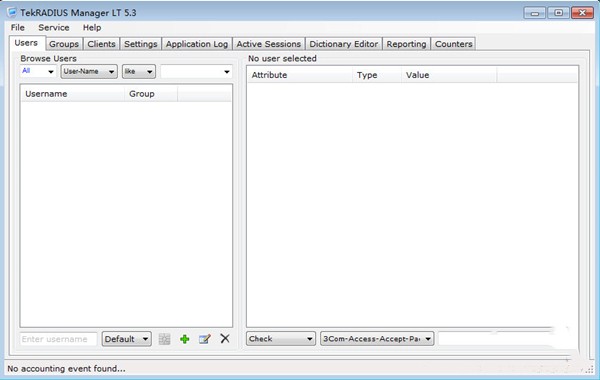Screen dimensions: 600x380
Task: Open the All filter dropdown
Action: tap(38, 71)
